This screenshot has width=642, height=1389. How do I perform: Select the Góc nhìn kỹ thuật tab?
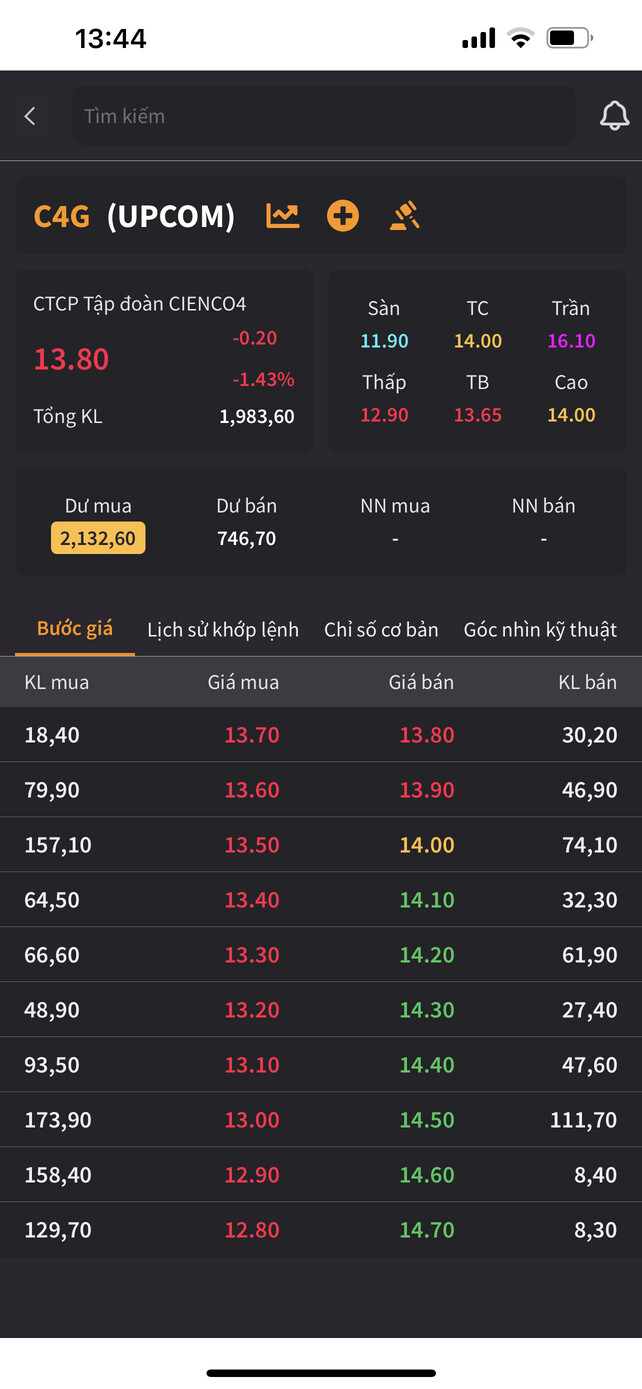click(540, 630)
